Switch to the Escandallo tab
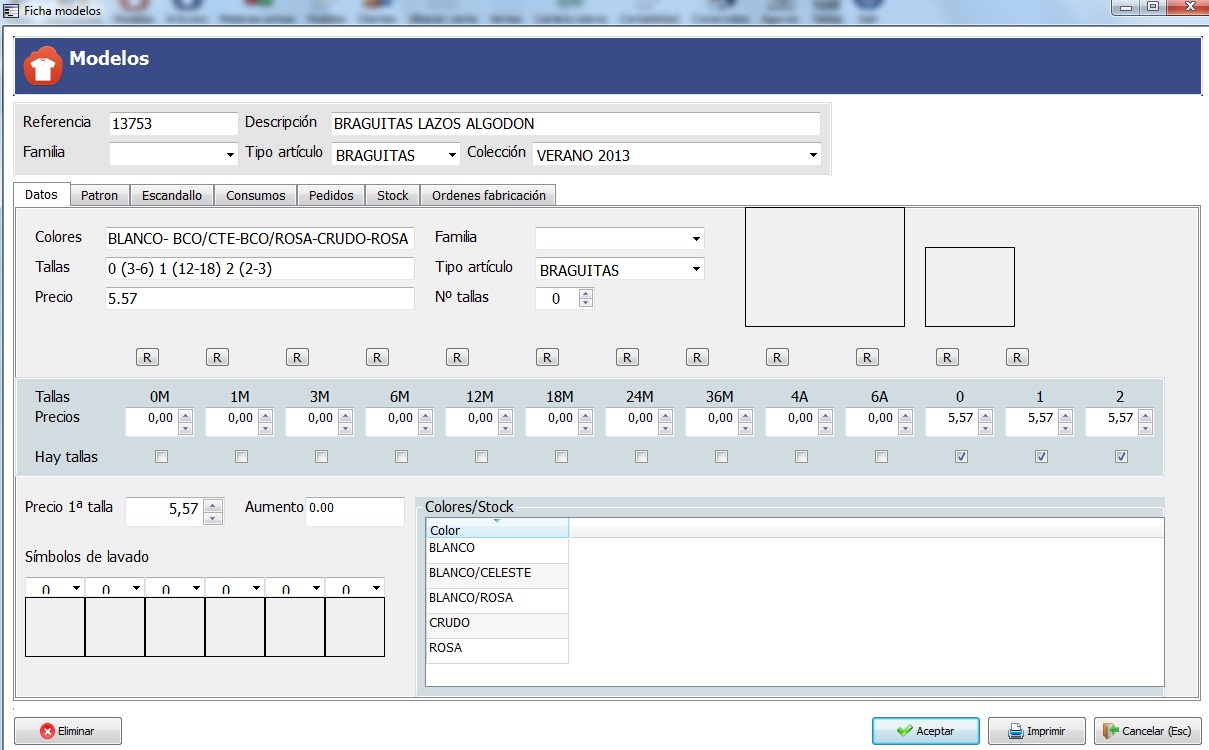1209x750 pixels. [x=171, y=196]
